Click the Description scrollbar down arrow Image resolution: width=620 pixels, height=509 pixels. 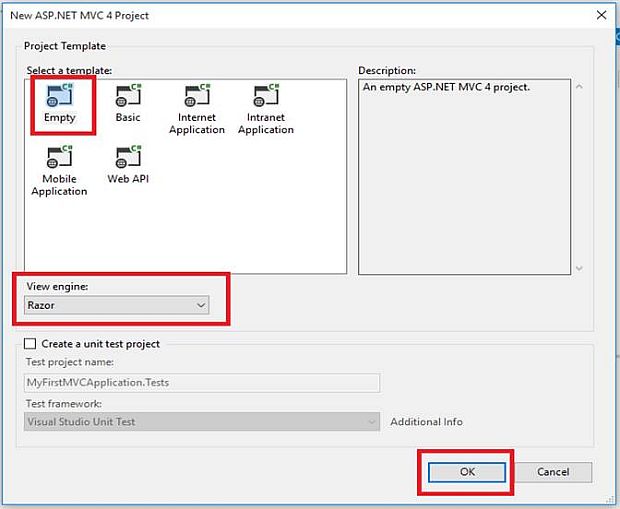[579, 268]
